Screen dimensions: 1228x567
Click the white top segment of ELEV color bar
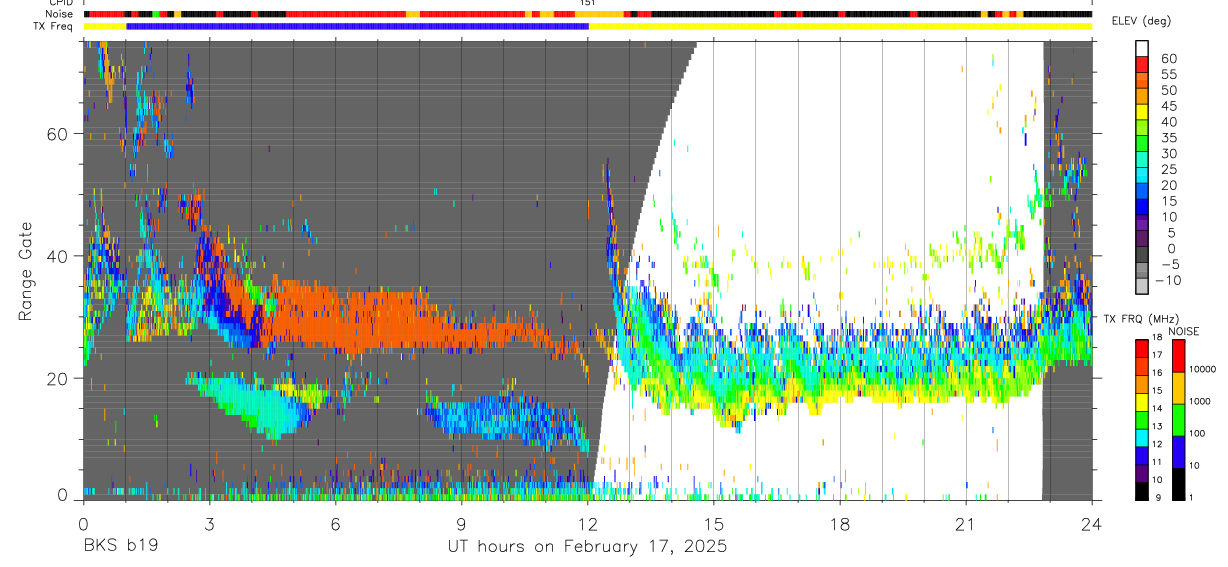pyautogui.click(x=1143, y=49)
